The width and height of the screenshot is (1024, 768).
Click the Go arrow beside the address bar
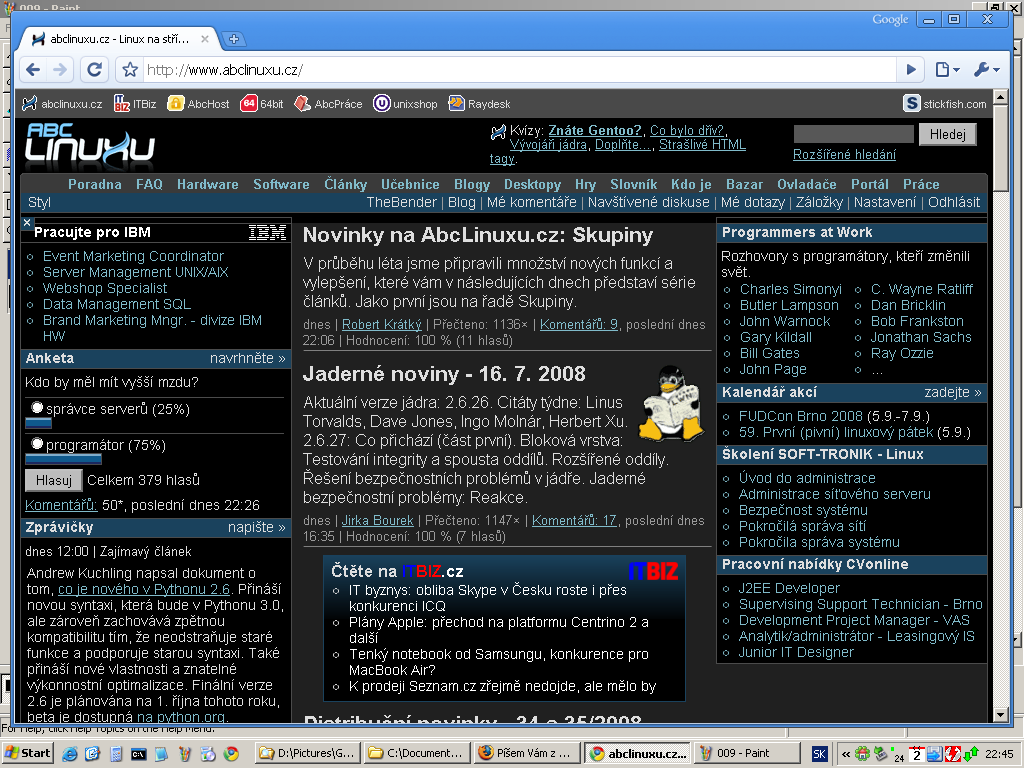[911, 69]
